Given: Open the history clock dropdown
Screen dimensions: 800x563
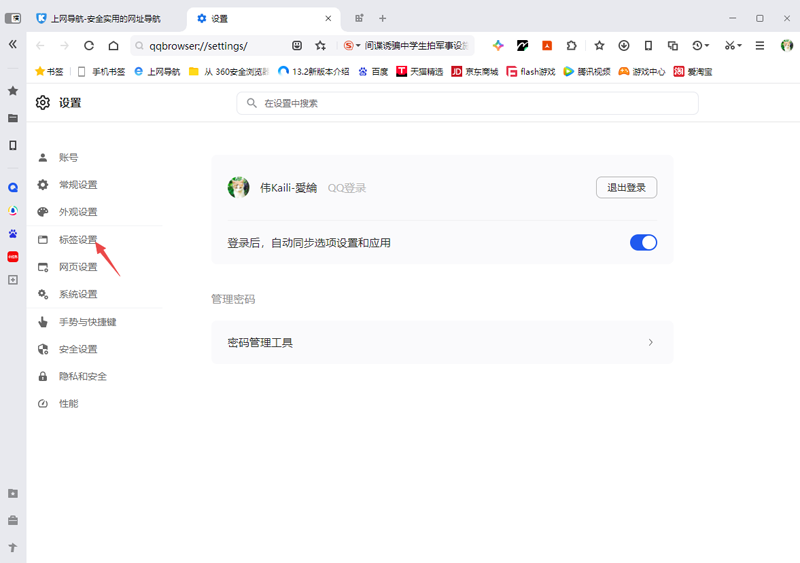Looking at the screenshot, I should [x=701, y=46].
